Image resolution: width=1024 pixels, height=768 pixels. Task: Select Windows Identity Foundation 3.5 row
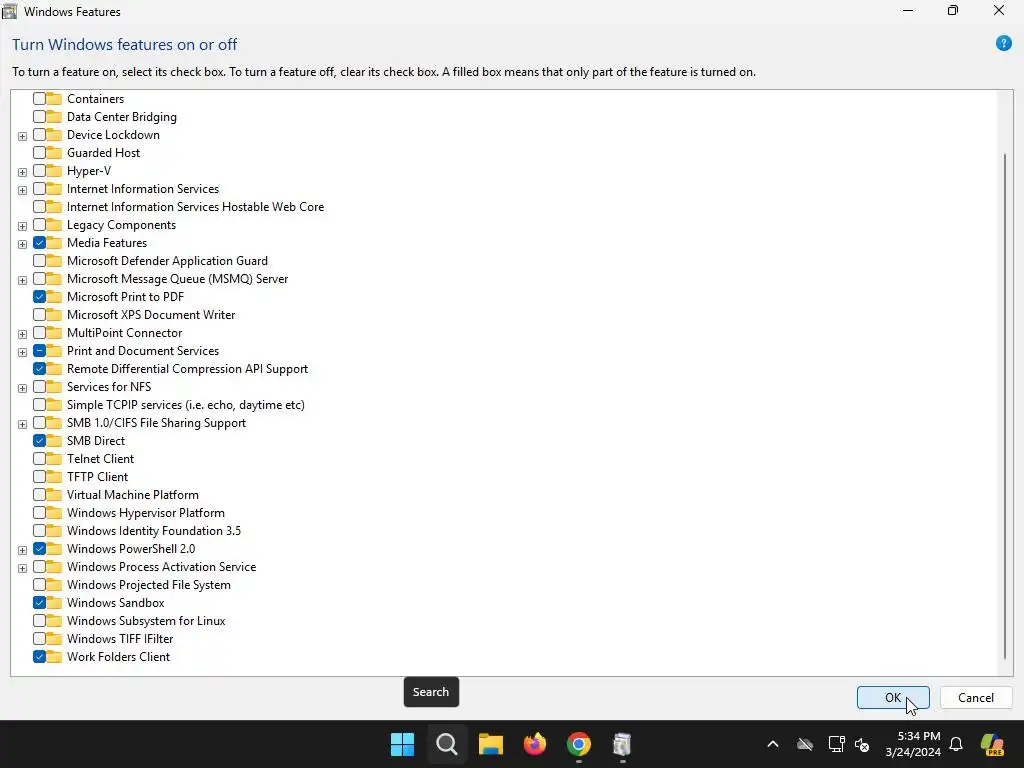point(153,531)
